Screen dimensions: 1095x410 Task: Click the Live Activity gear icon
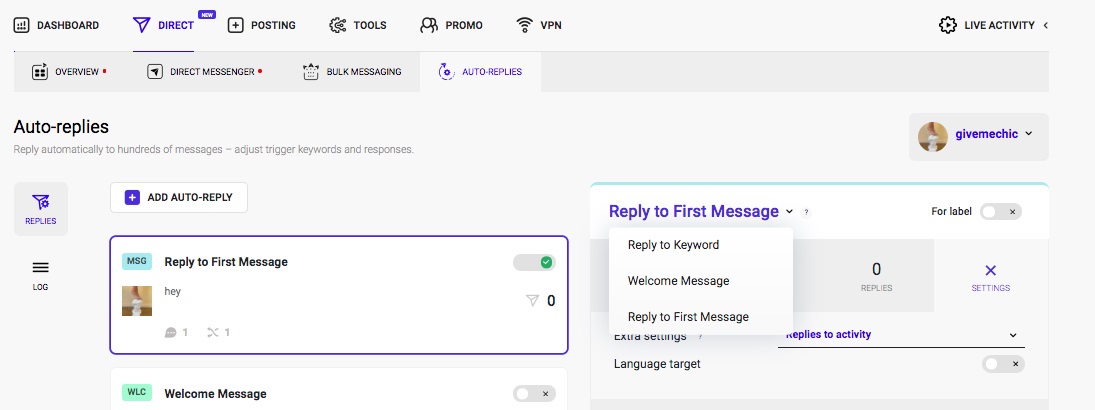coord(948,25)
